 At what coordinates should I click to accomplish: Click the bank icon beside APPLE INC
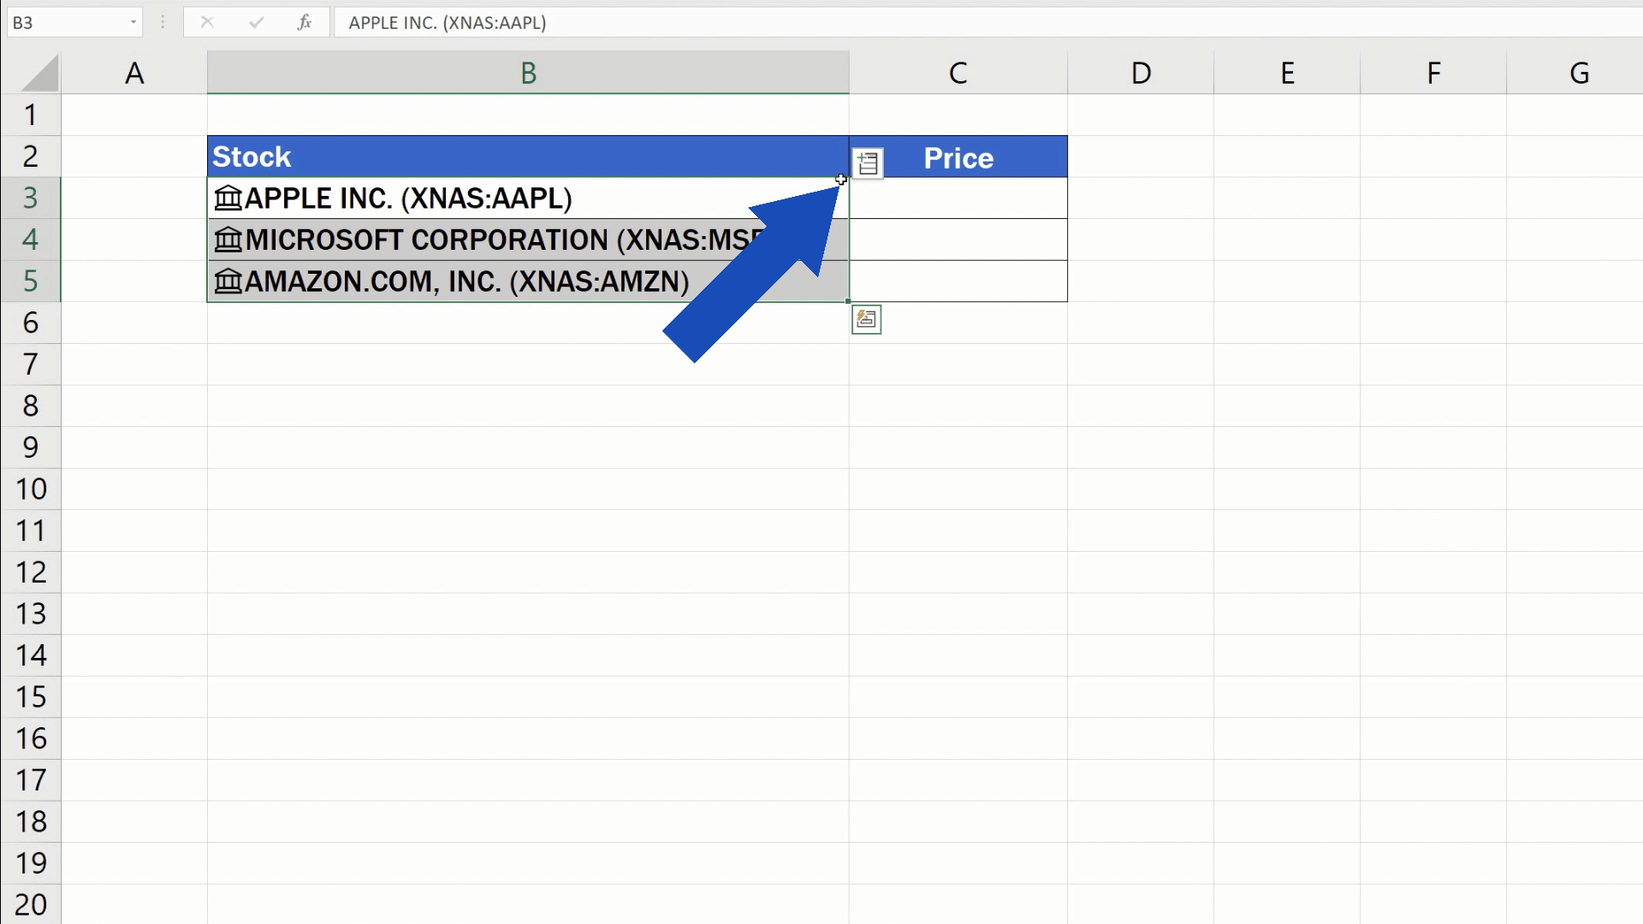[x=226, y=198]
